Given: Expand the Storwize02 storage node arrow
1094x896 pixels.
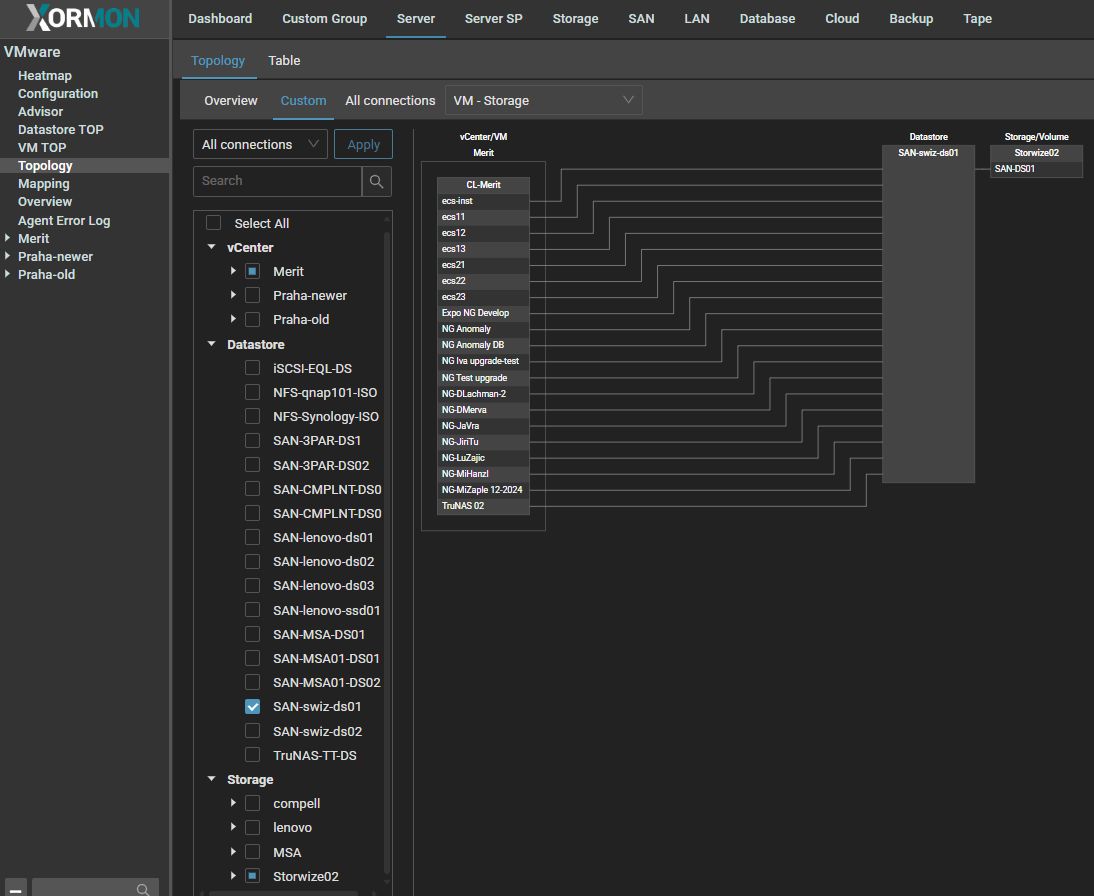Looking at the screenshot, I should 233,876.
